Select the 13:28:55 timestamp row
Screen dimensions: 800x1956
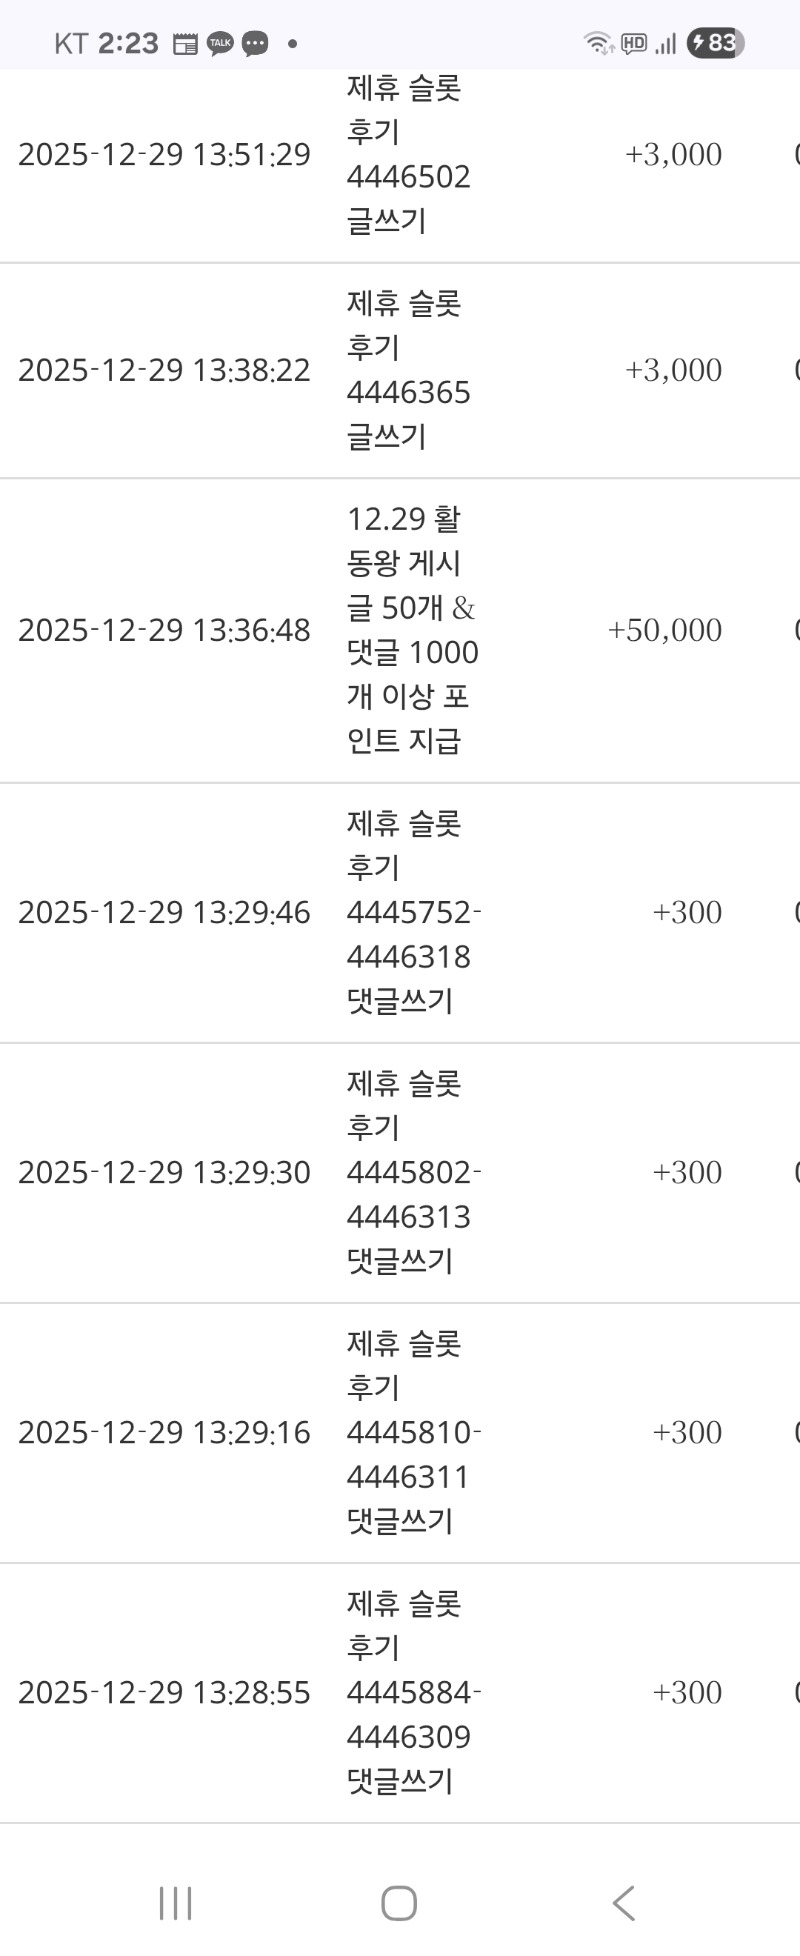(164, 1692)
